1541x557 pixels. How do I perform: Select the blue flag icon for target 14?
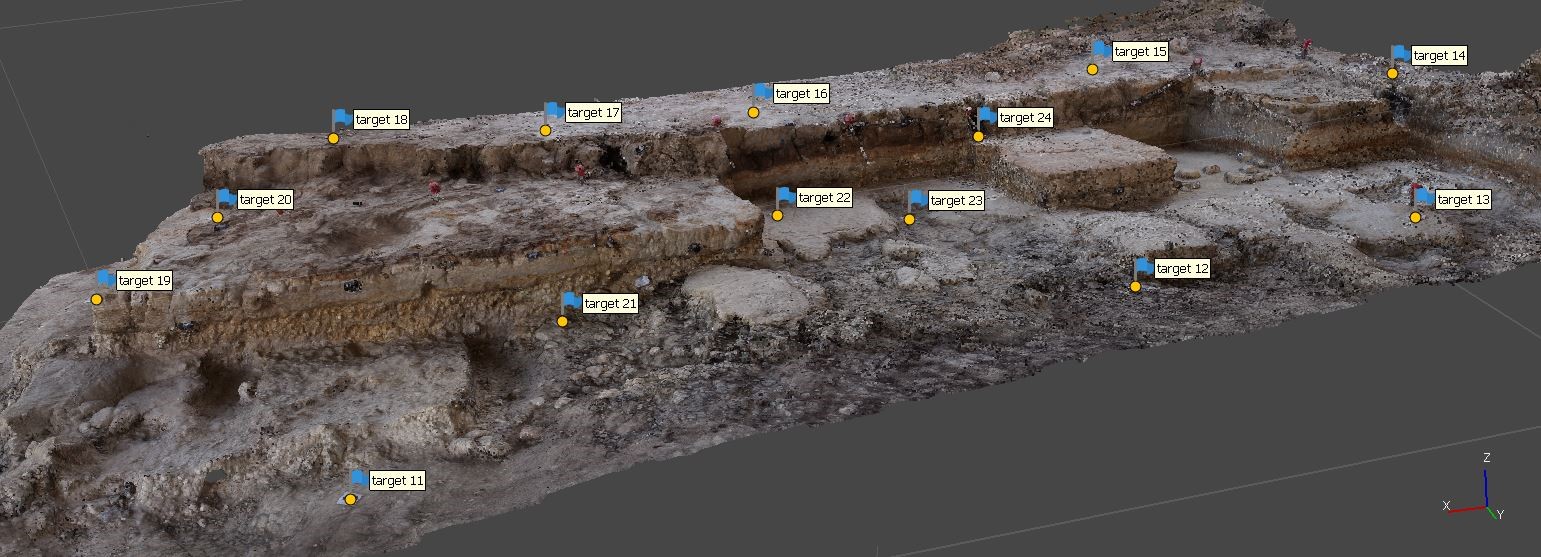pyautogui.click(x=1400, y=54)
